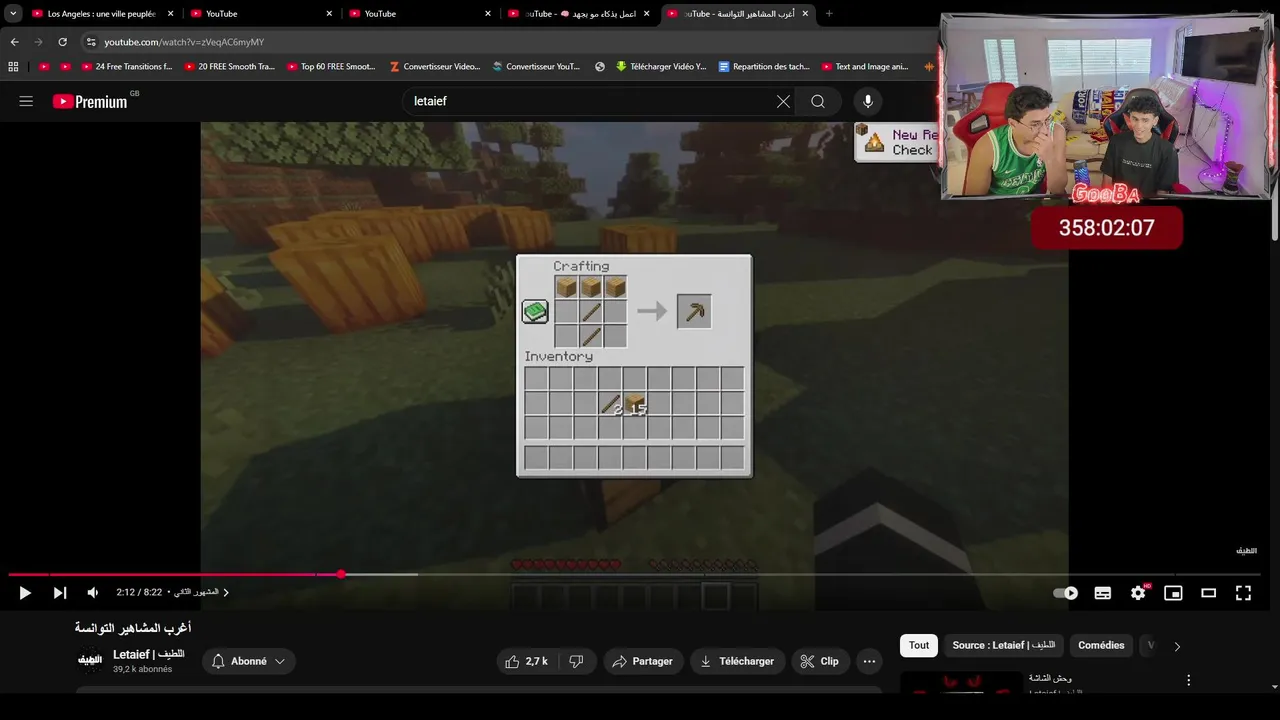Open the globe icon bookmark
The width and height of the screenshot is (1280, 720).
point(600,67)
